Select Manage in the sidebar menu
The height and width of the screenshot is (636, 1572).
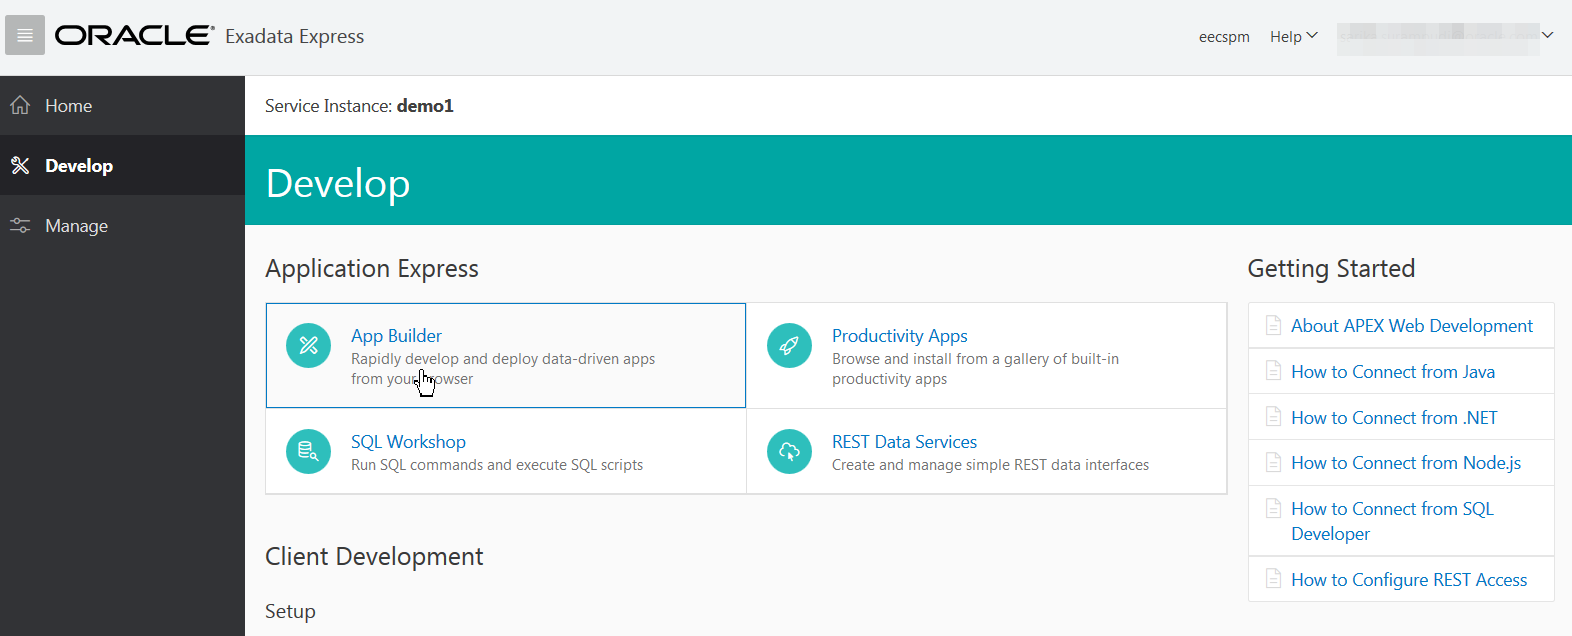coord(76,226)
